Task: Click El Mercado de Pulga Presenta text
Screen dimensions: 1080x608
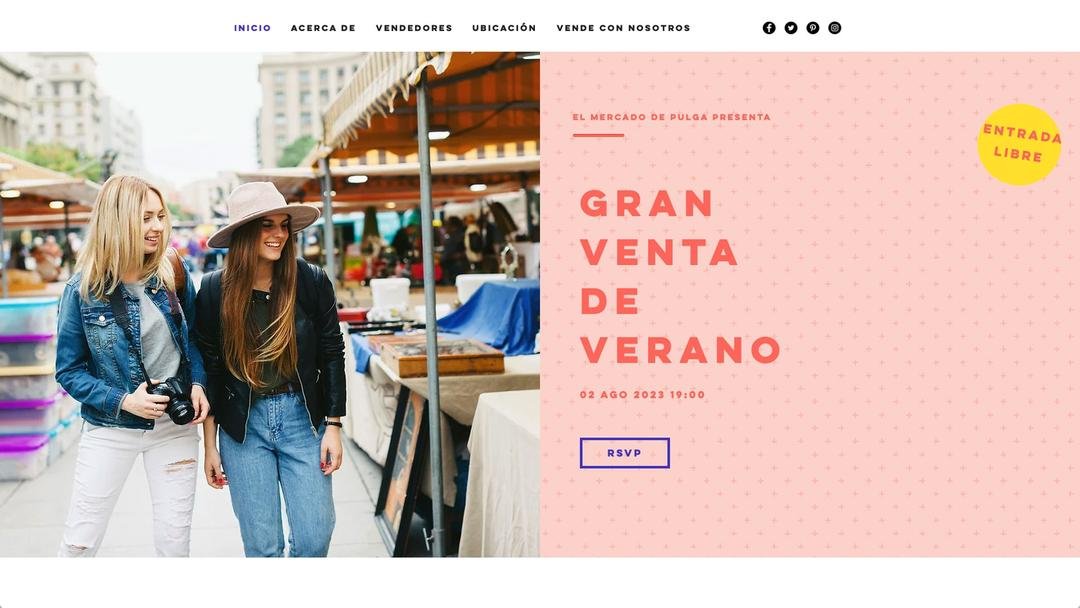Action: point(672,117)
